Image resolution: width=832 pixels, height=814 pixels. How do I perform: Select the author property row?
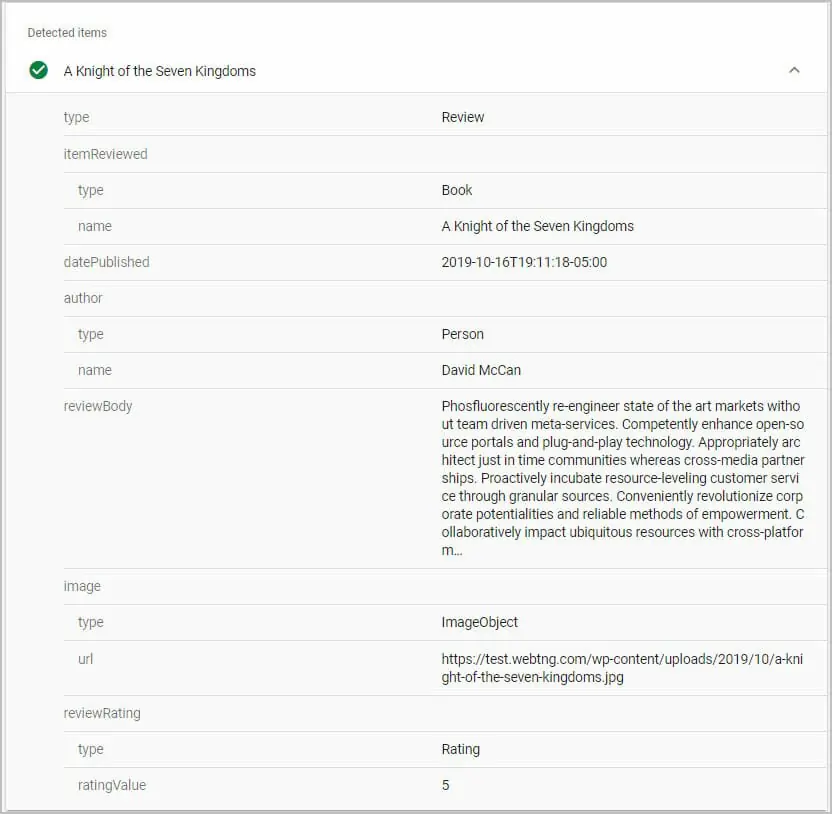tap(83, 298)
